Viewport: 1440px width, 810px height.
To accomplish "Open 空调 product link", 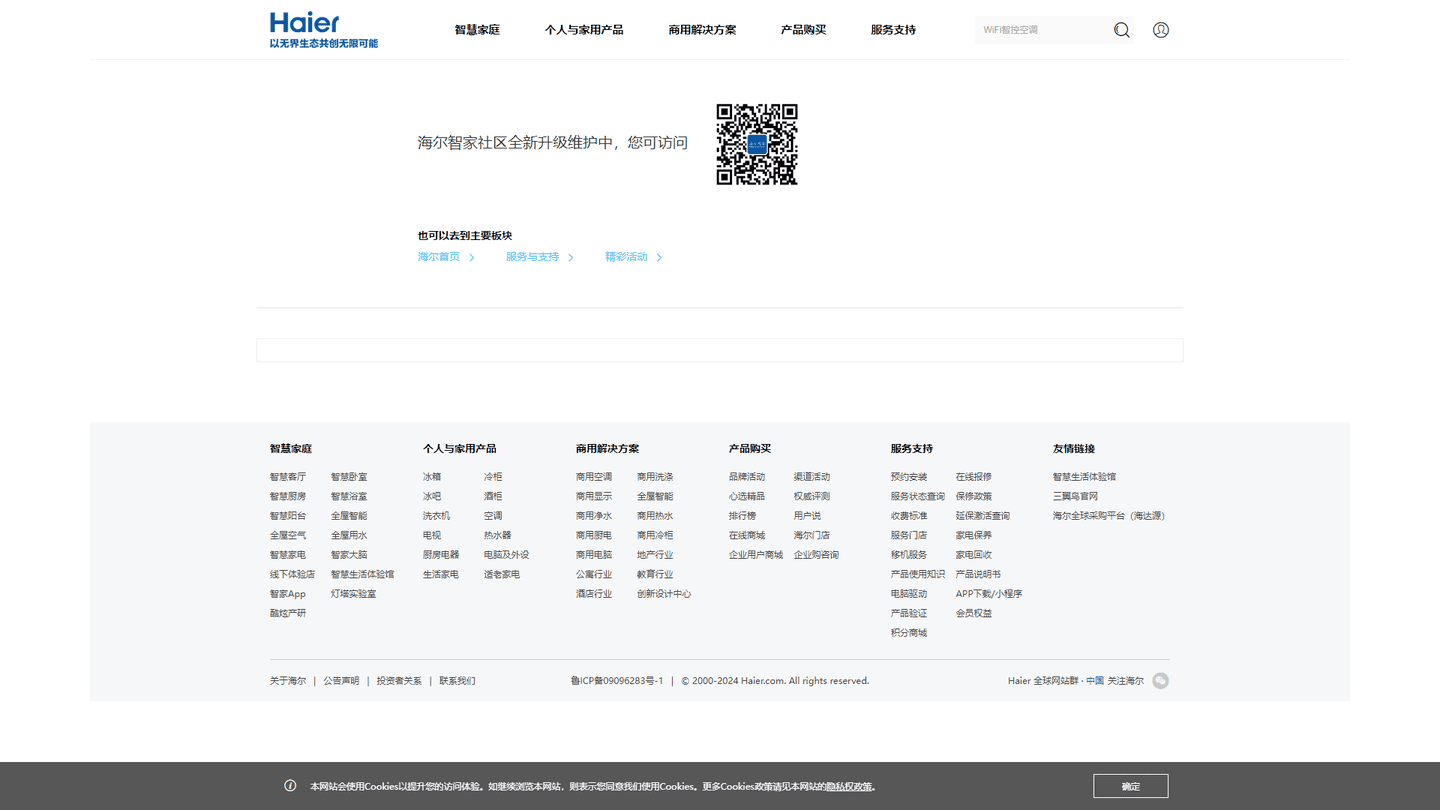I will pyautogui.click(x=493, y=516).
